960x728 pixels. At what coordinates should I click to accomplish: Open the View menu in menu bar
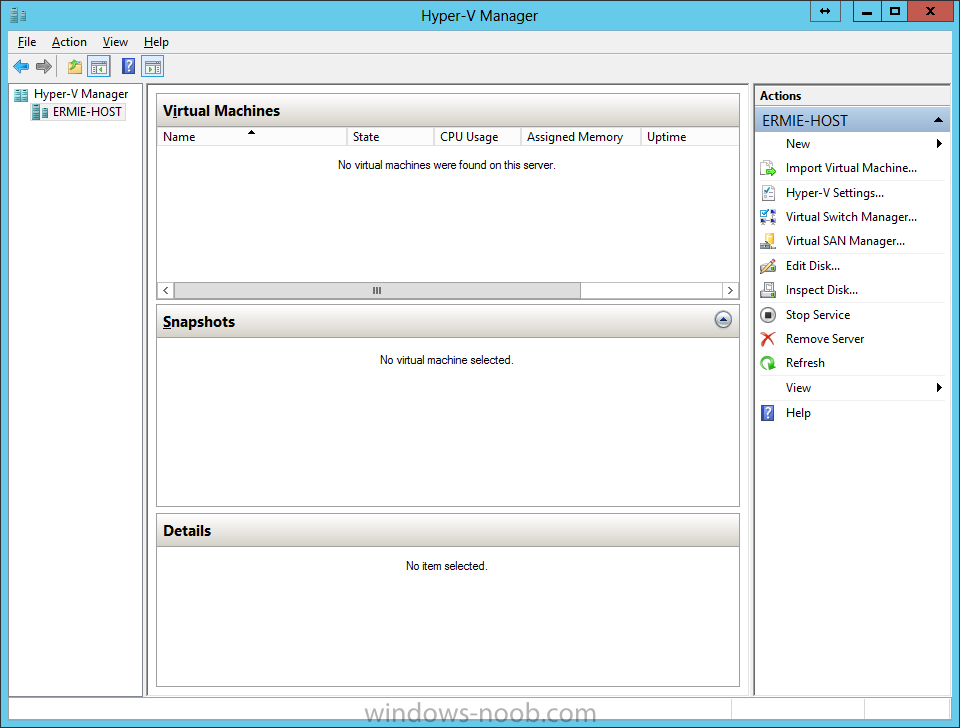[115, 42]
